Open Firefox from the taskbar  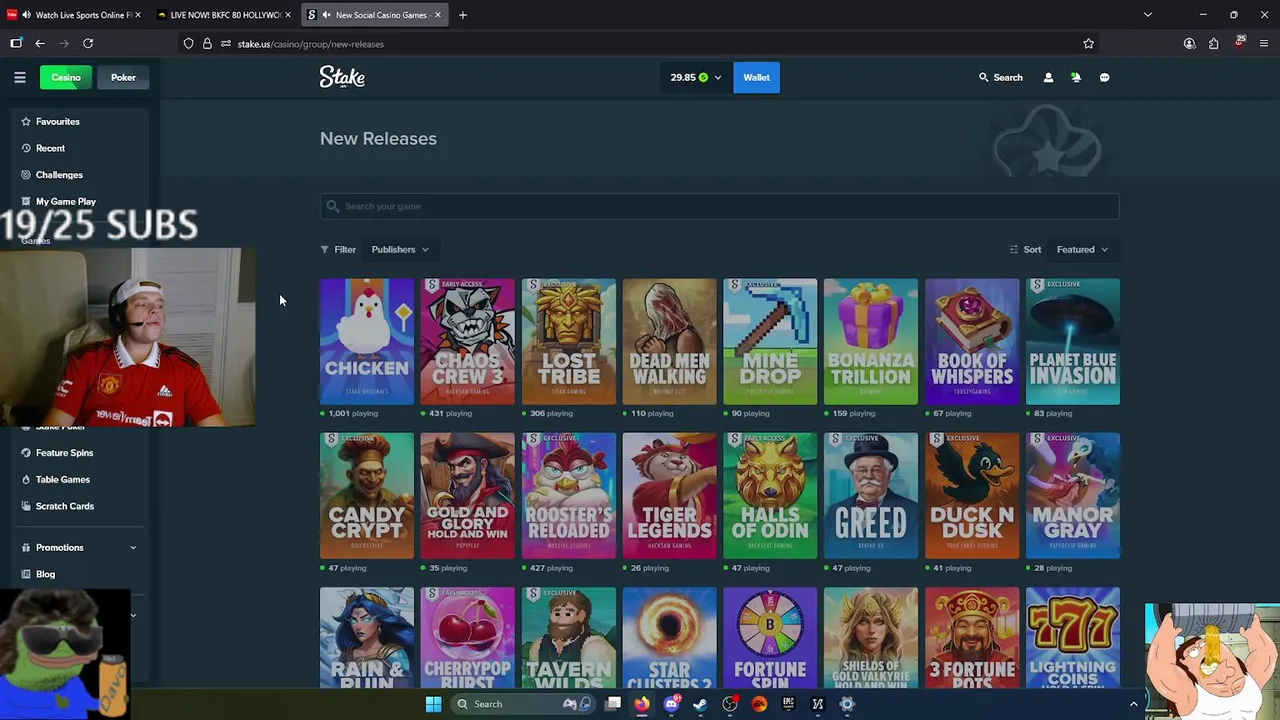tap(642, 704)
